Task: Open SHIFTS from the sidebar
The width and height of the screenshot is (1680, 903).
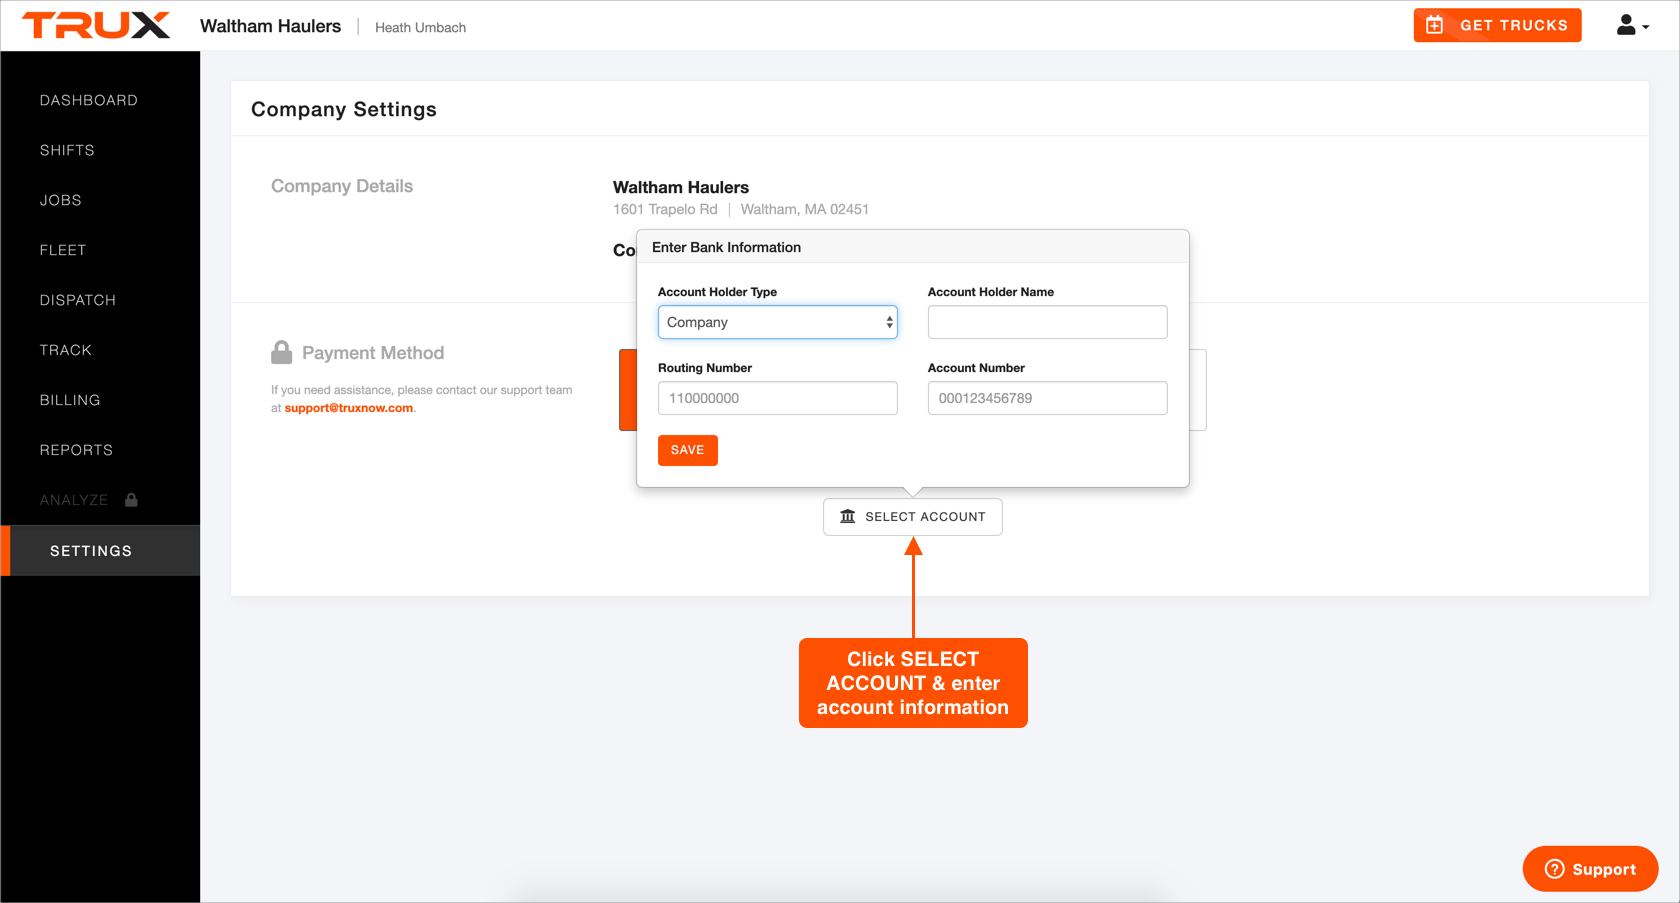Action: click(x=67, y=150)
